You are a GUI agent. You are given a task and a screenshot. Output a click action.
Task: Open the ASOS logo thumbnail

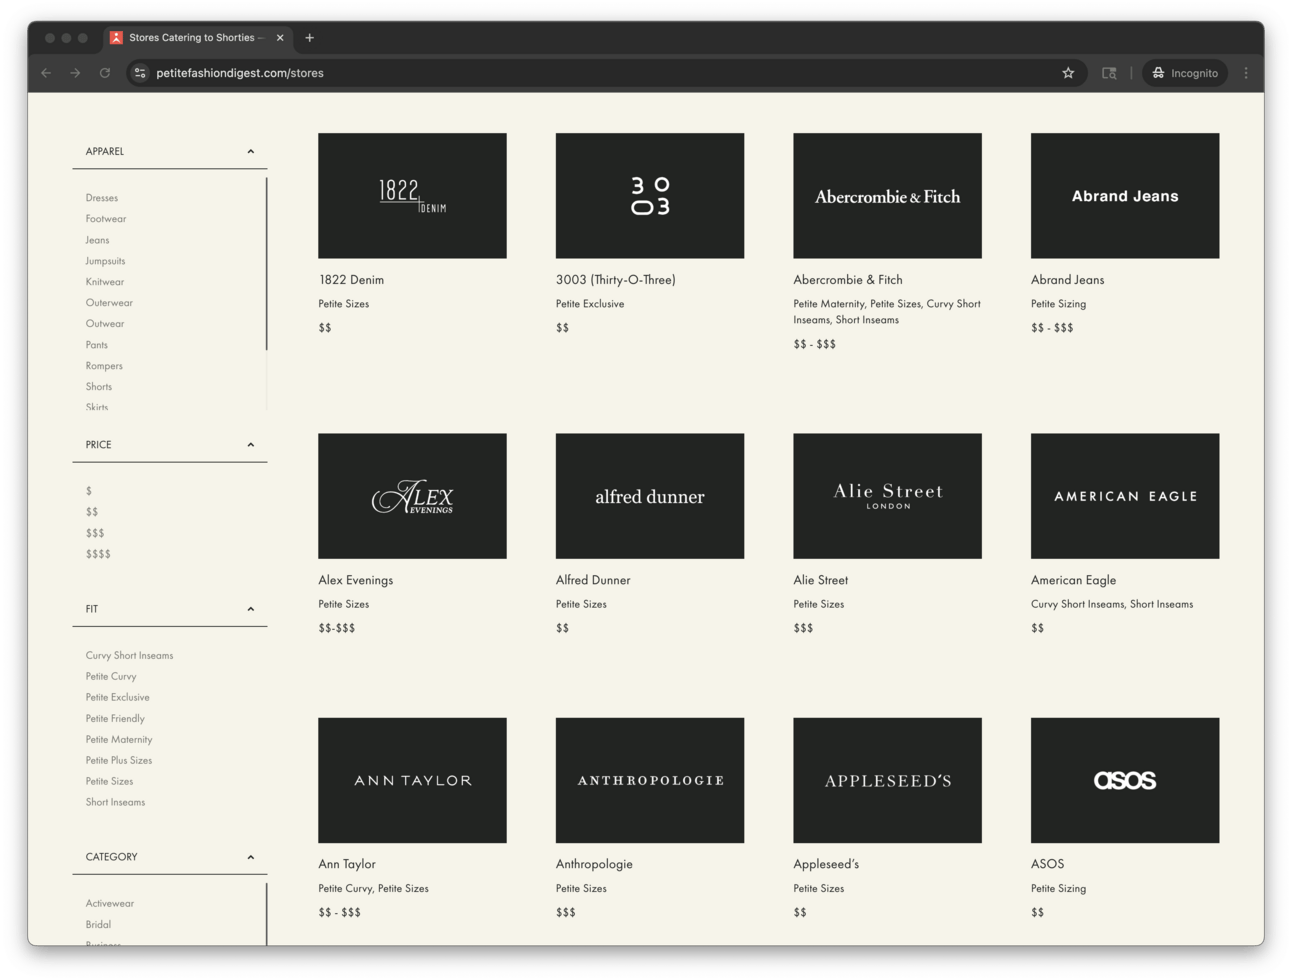1125,780
